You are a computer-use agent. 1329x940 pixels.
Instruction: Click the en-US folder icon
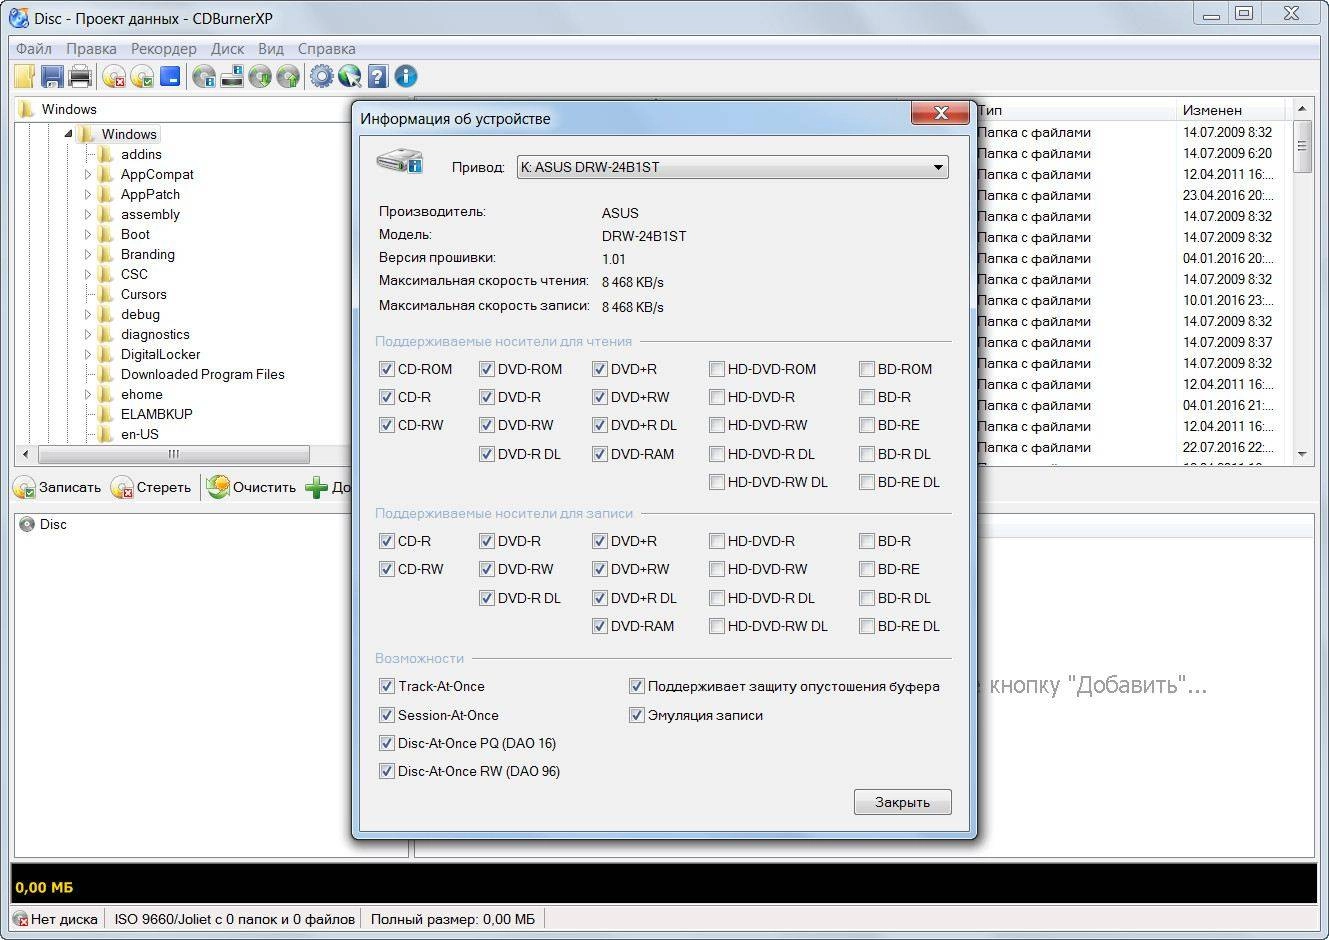tap(105, 434)
